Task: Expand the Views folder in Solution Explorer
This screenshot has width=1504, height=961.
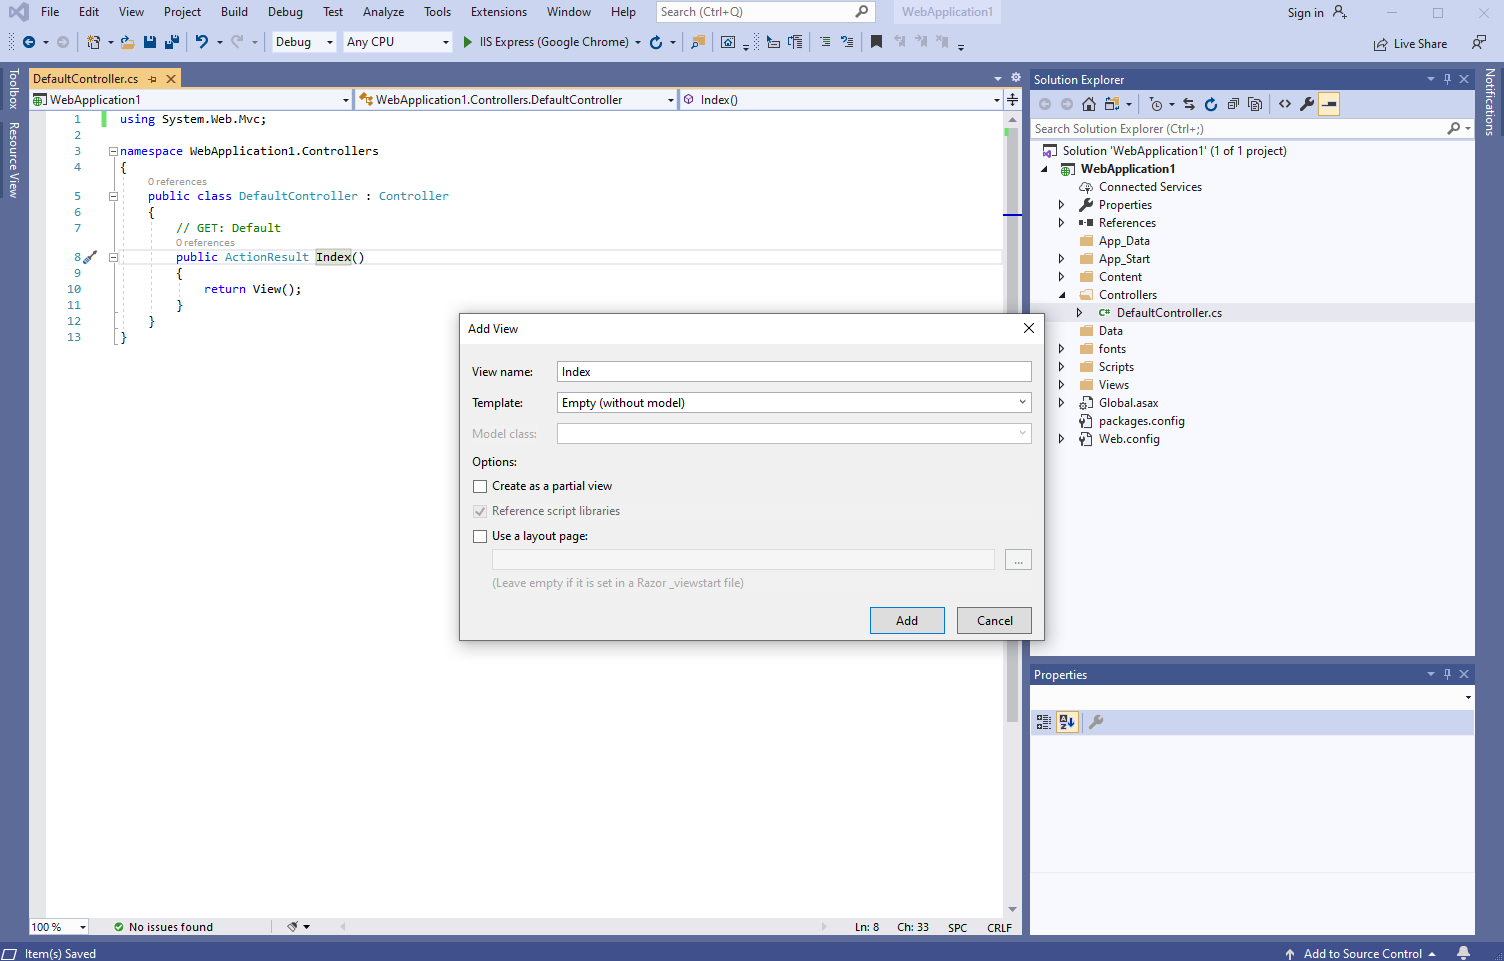Action: (1061, 385)
